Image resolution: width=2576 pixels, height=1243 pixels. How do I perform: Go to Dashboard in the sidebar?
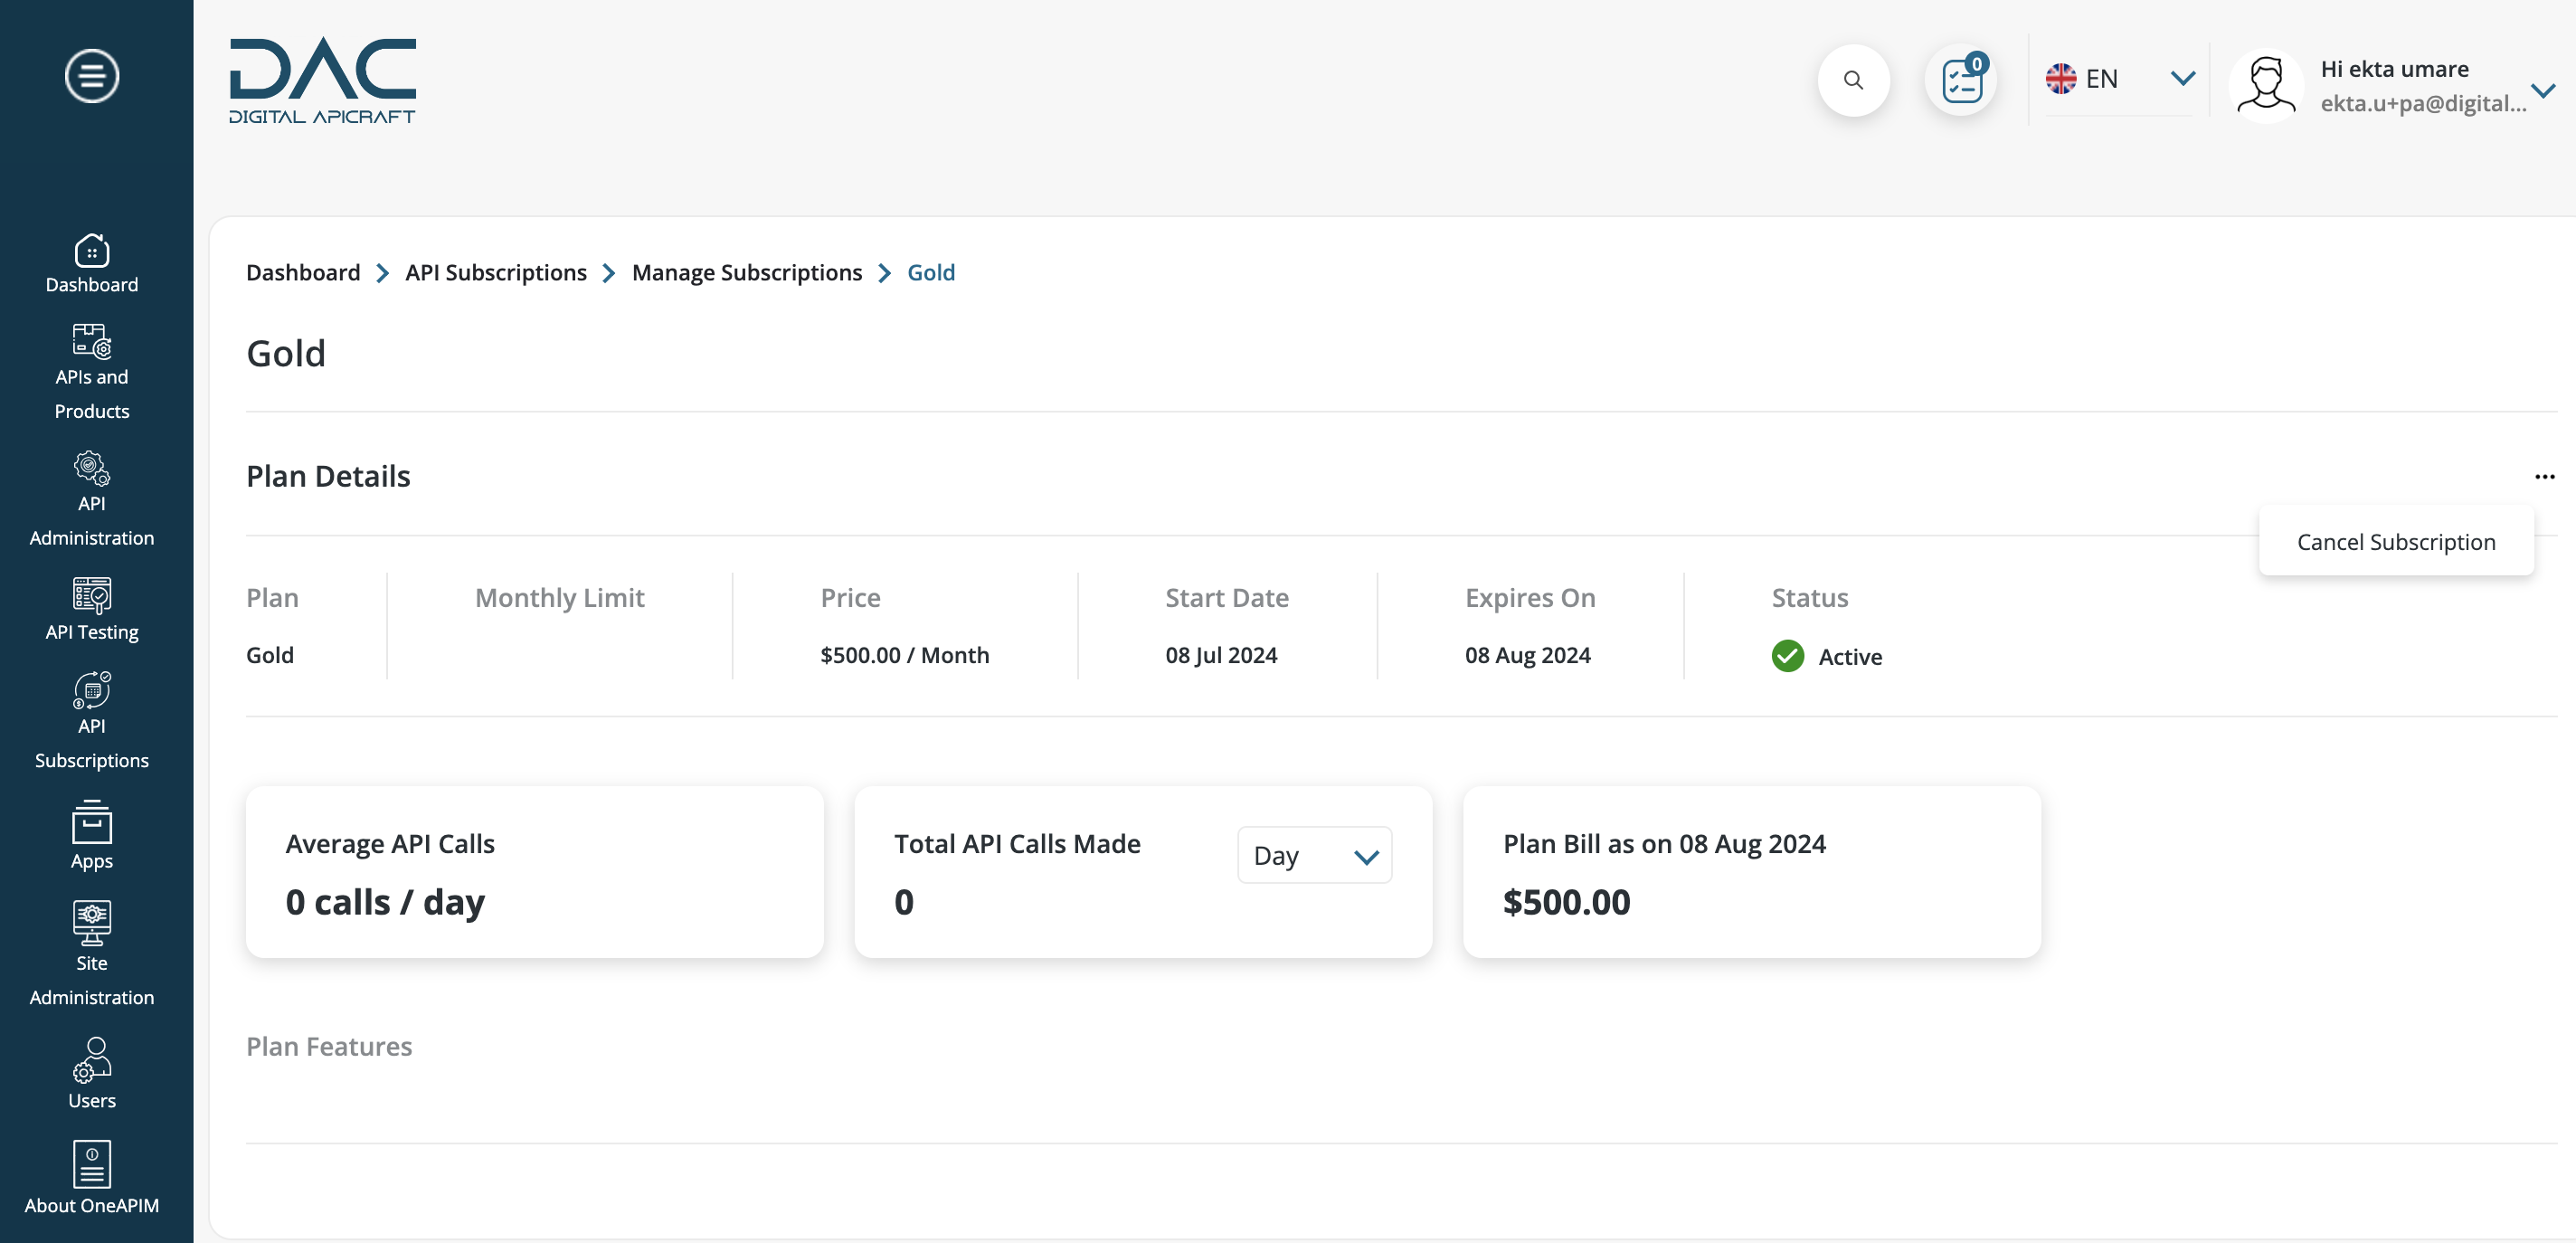coord(92,264)
